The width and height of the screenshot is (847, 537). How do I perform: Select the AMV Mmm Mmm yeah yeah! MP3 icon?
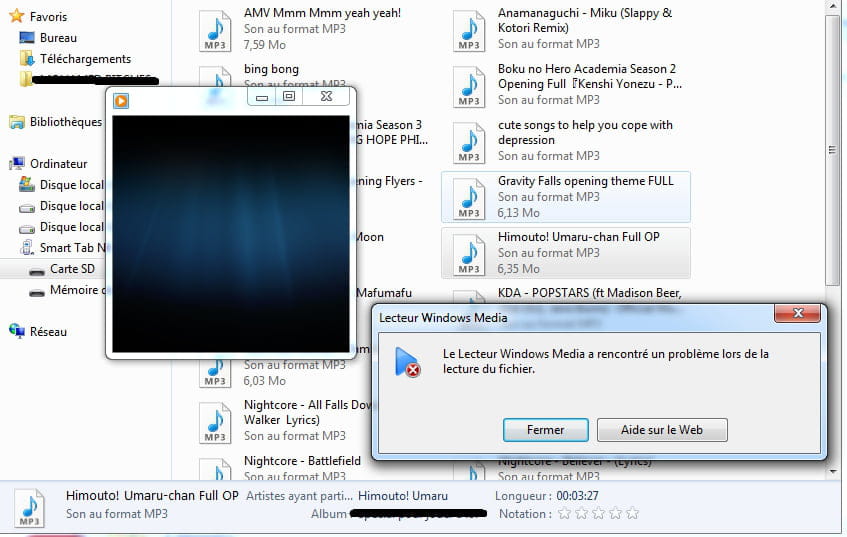click(215, 31)
